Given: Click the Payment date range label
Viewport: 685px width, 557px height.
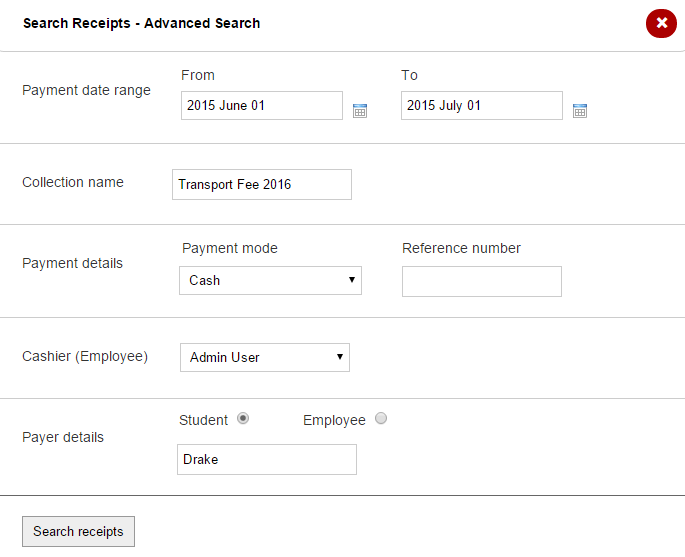Looking at the screenshot, I should [86, 90].
